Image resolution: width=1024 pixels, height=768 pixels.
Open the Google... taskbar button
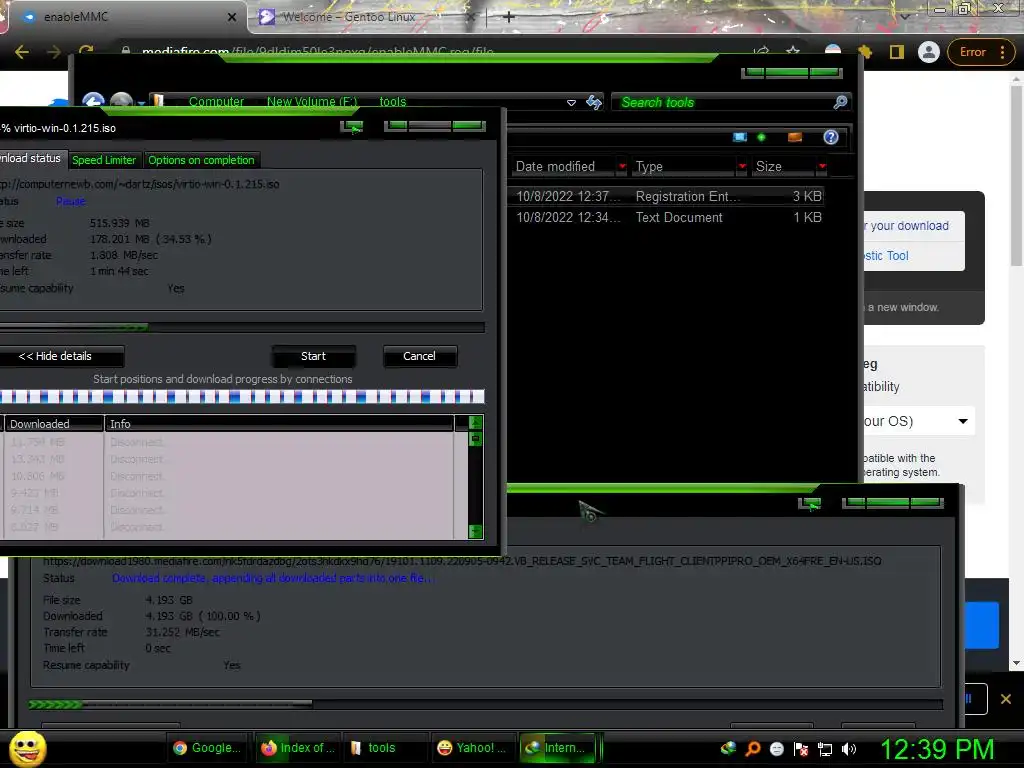[208, 748]
